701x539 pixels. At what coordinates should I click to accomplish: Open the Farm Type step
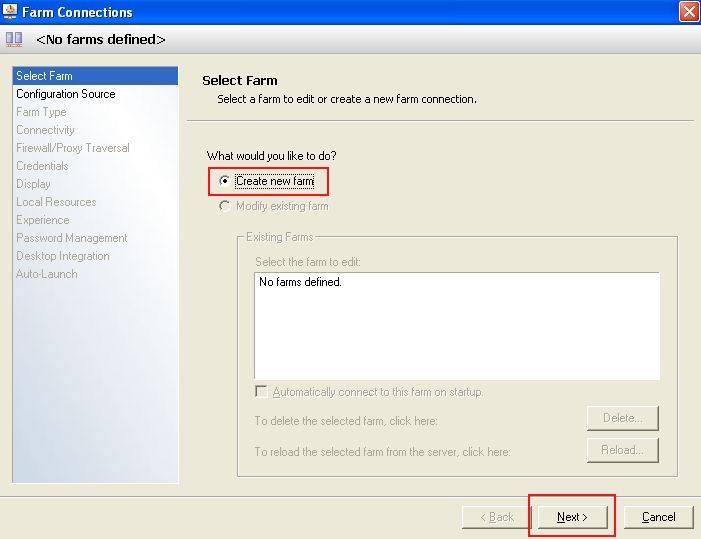[x=95, y=112]
